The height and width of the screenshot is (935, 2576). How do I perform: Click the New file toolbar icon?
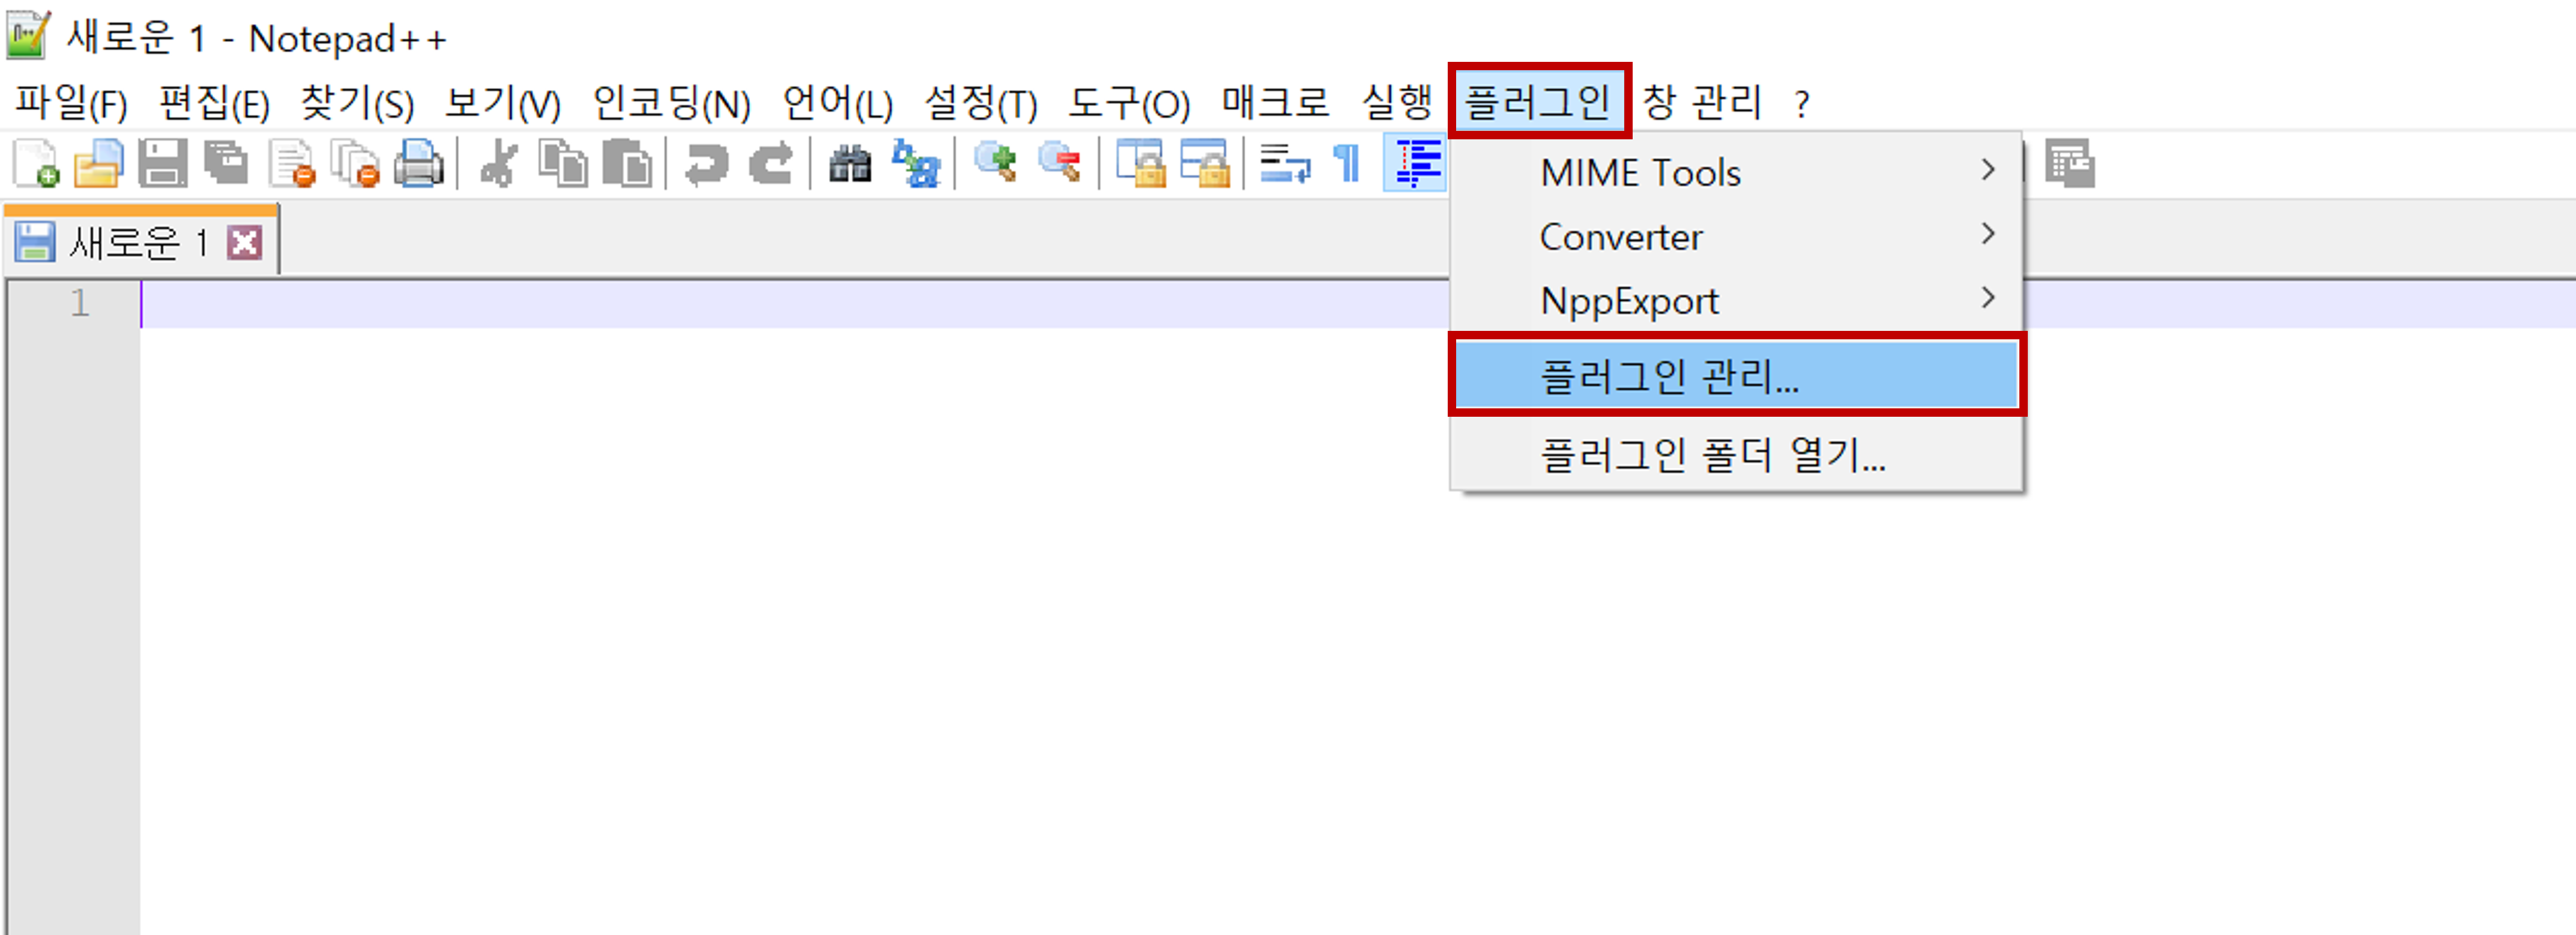click(x=36, y=163)
